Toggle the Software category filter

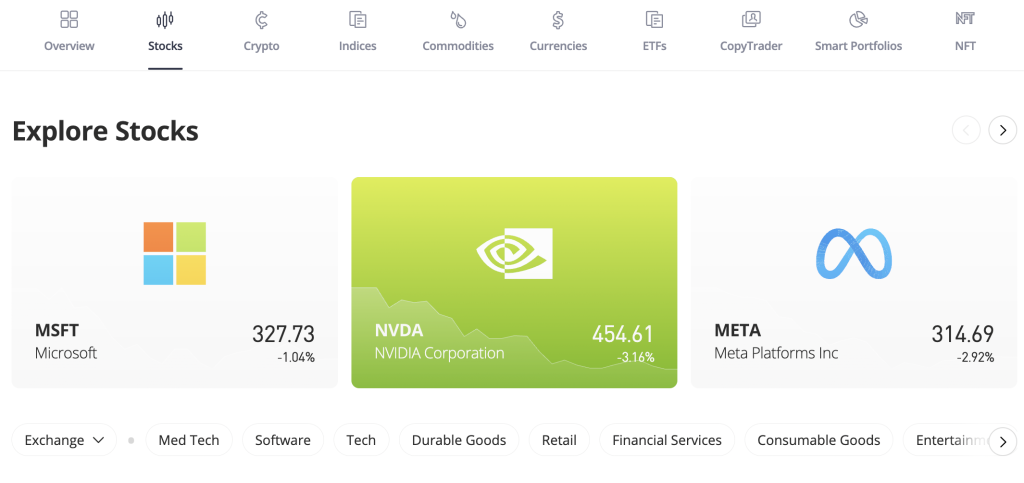[283, 440]
